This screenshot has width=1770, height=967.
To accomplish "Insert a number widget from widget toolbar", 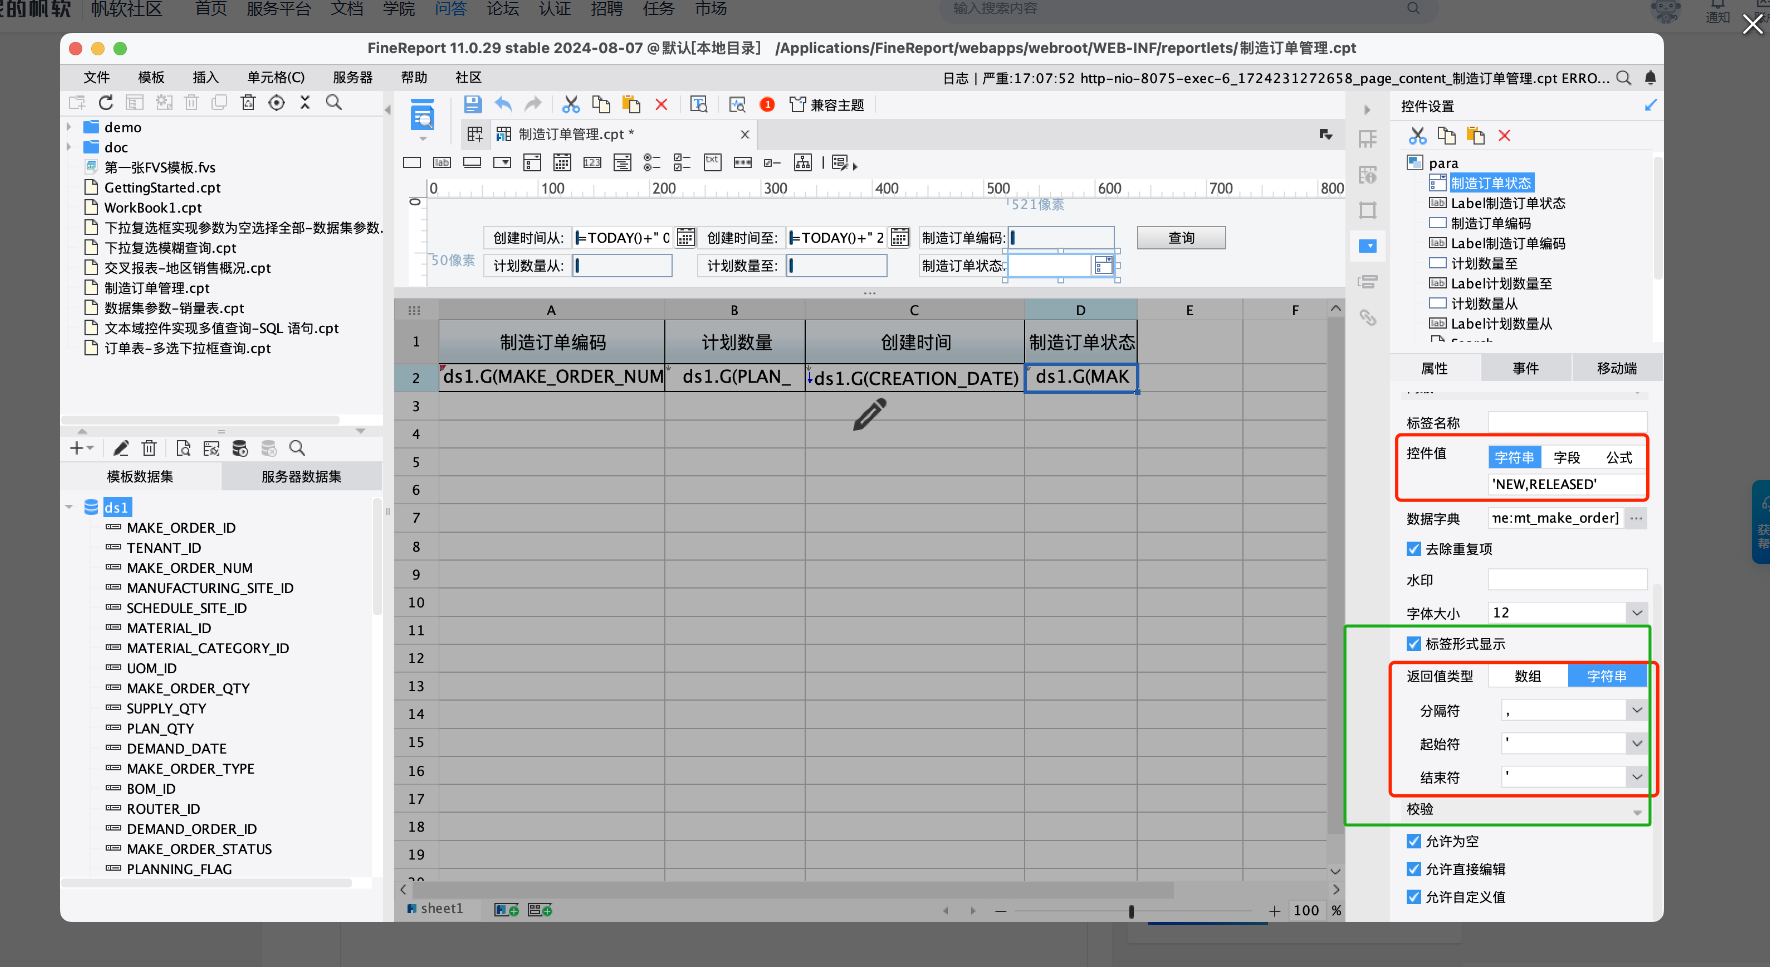I will (x=592, y=162).
